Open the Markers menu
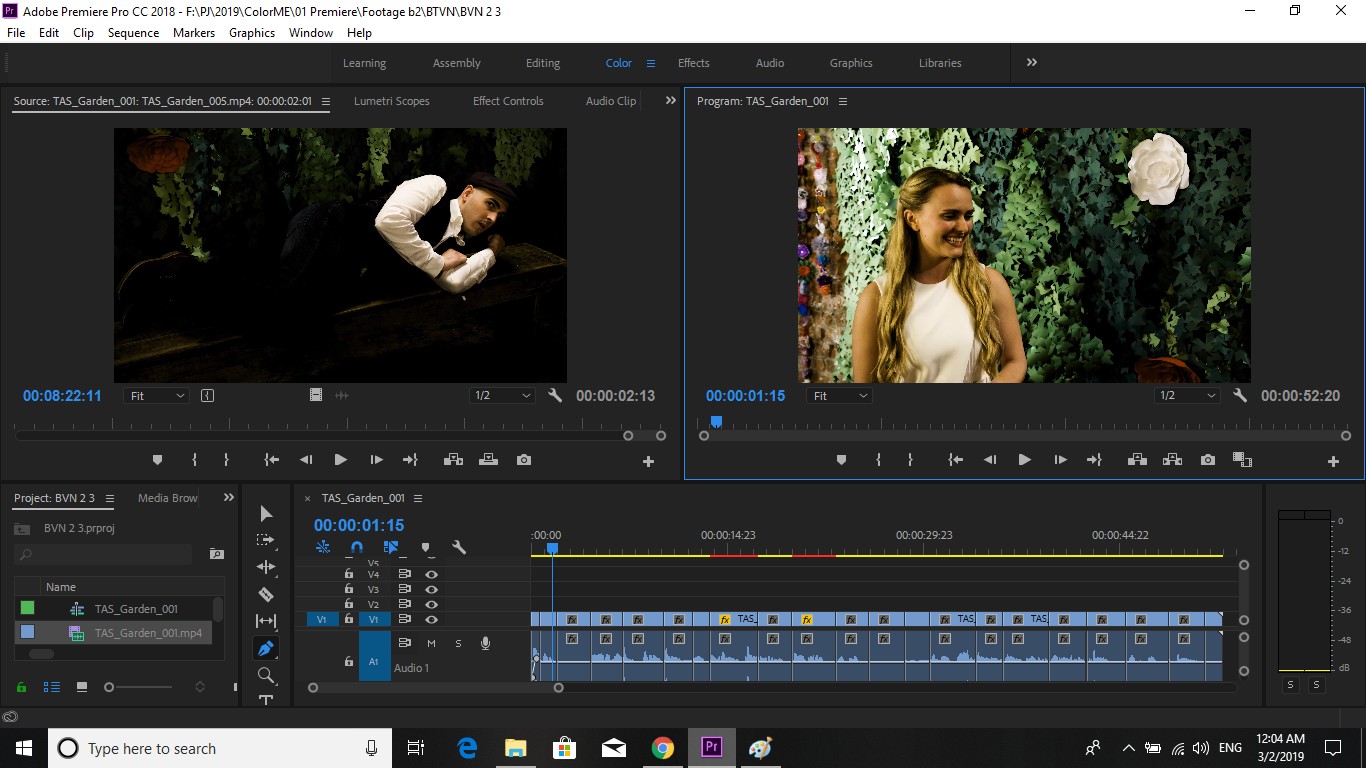Viewport: 1366px width, 768px height. tap(194, 33)
